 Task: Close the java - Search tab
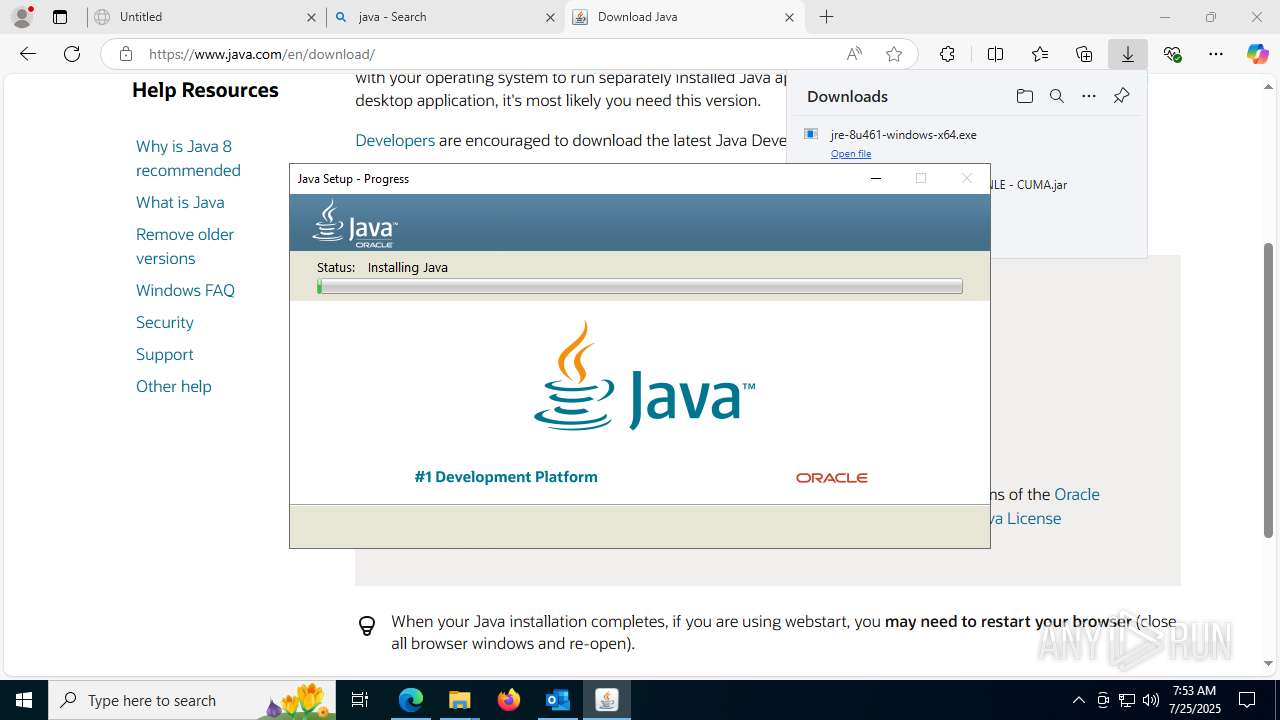pyautogui.click(x=550, y=17)
